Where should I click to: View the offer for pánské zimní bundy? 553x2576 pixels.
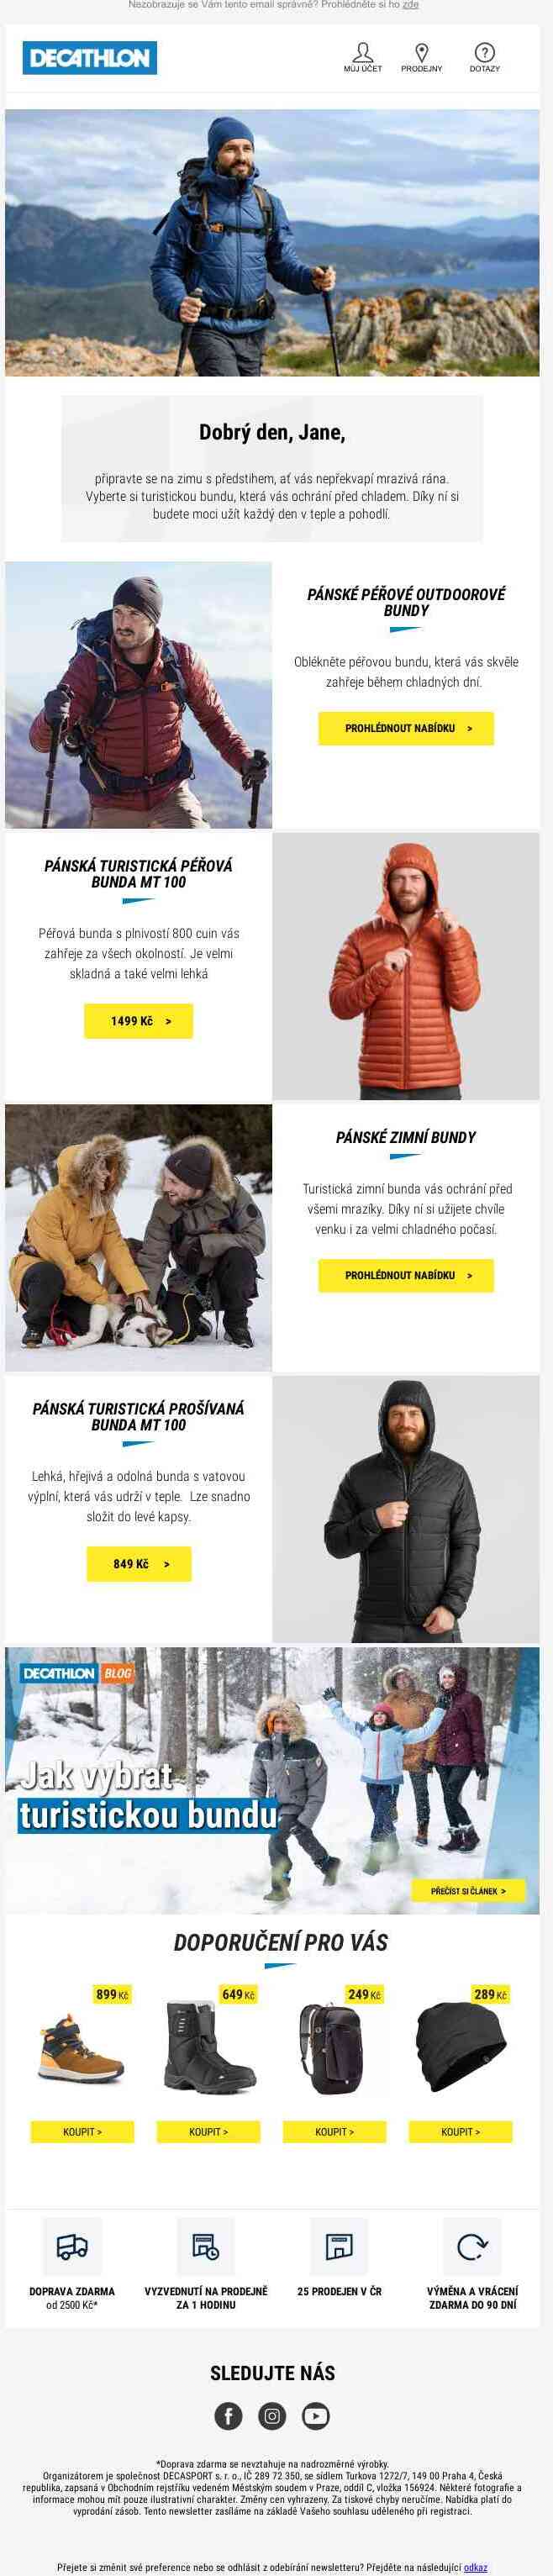click(406, 1275)
